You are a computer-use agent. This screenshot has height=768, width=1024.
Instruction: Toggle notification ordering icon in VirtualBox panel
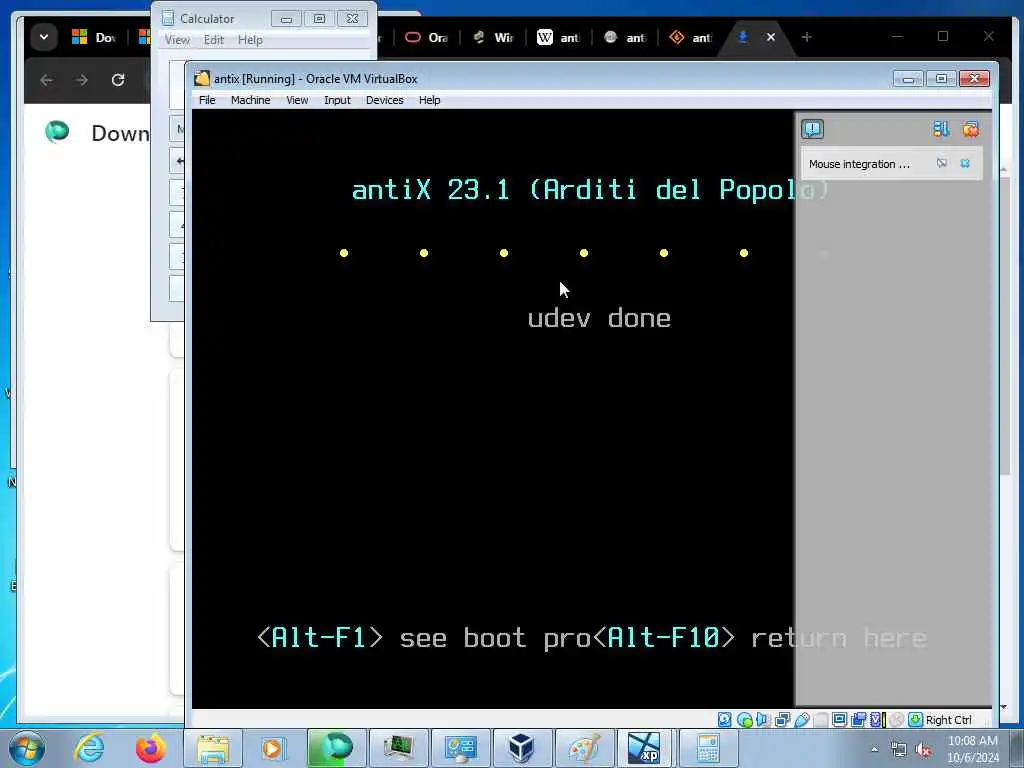[940, 129]
